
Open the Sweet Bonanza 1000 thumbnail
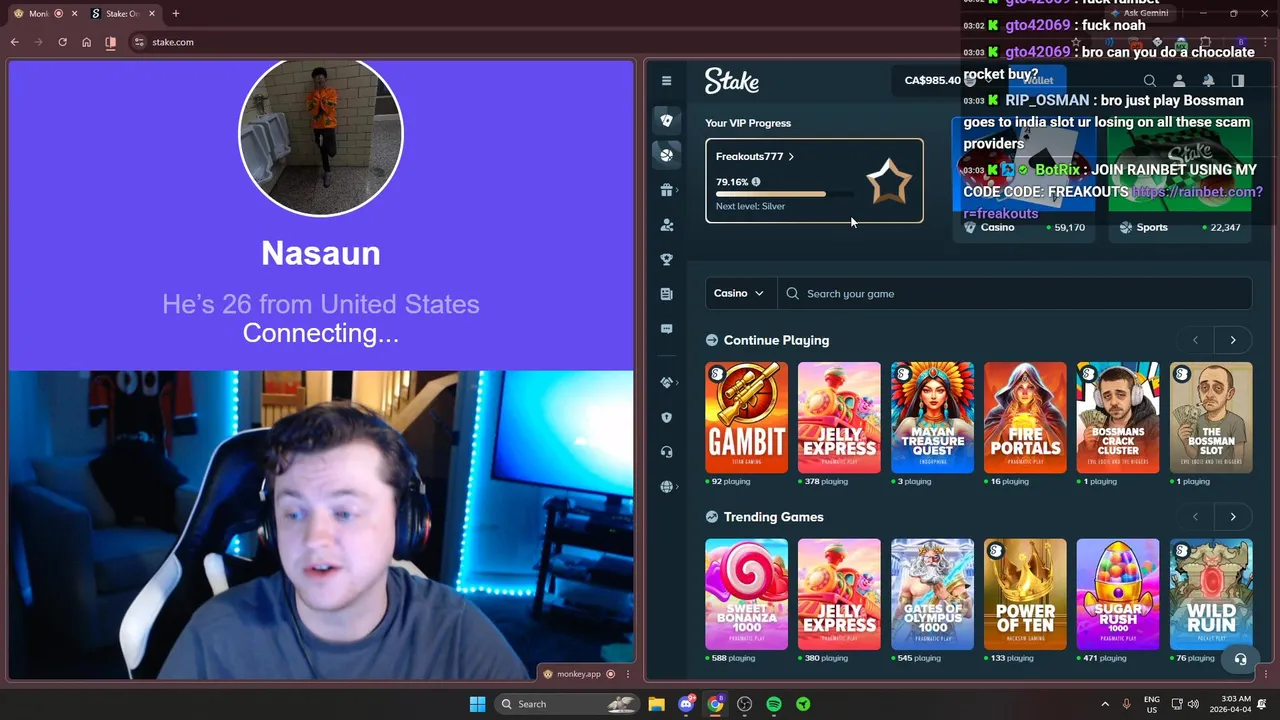point(746,594)
